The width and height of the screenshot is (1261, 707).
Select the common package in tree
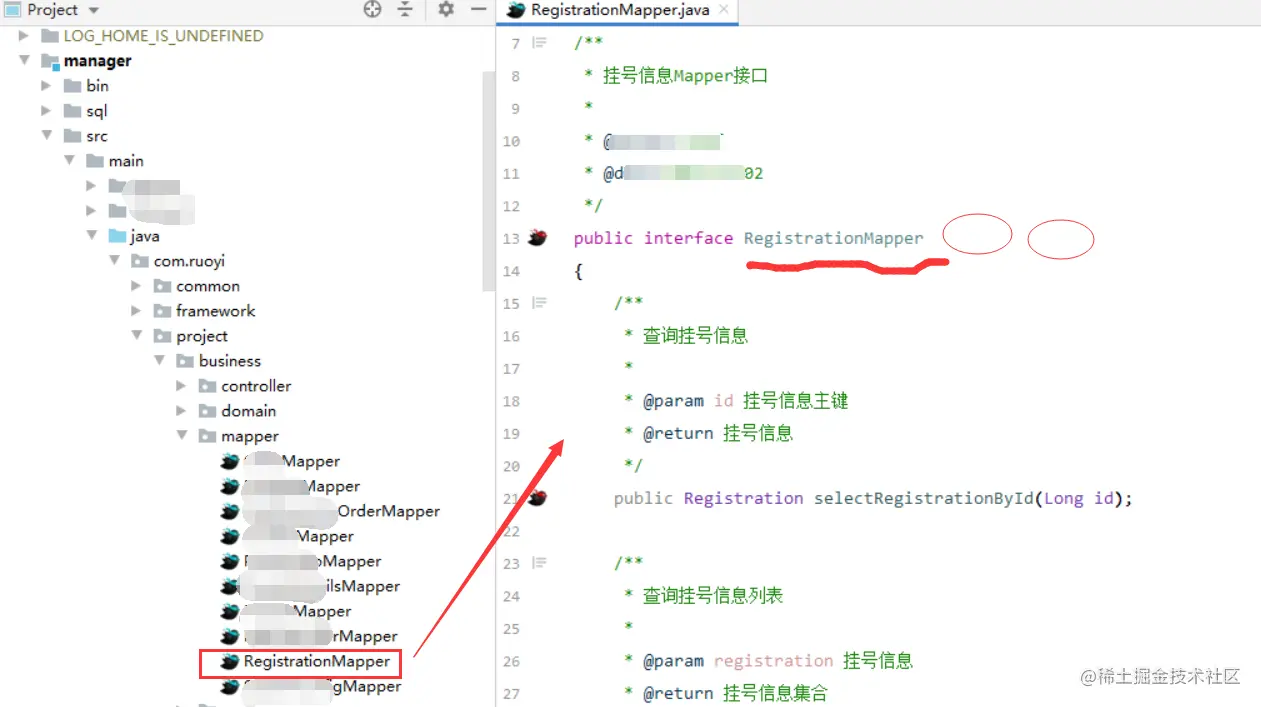pos(208,286)
